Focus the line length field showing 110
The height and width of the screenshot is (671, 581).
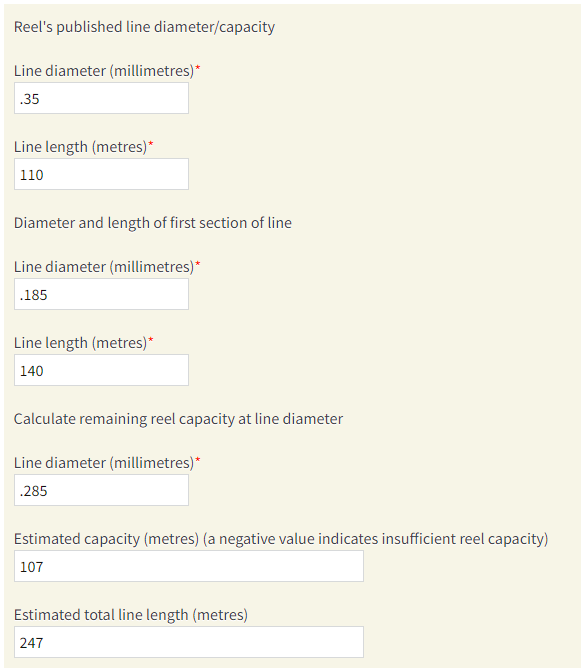[101, 174]
